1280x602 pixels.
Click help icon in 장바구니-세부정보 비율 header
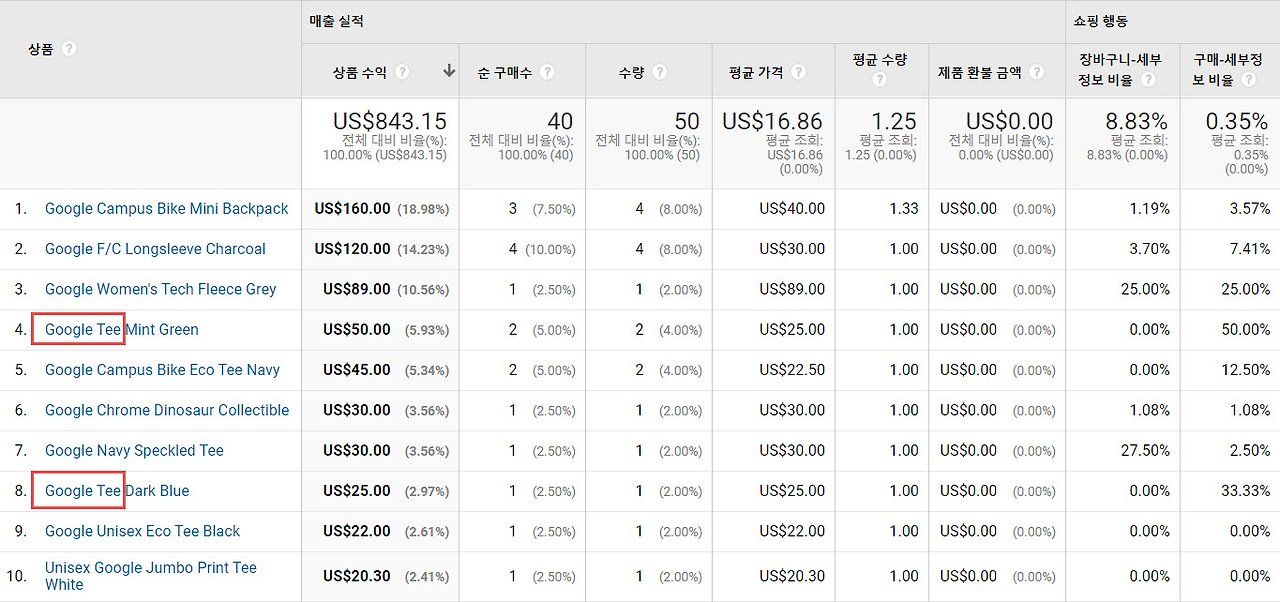click(1148, 80)
